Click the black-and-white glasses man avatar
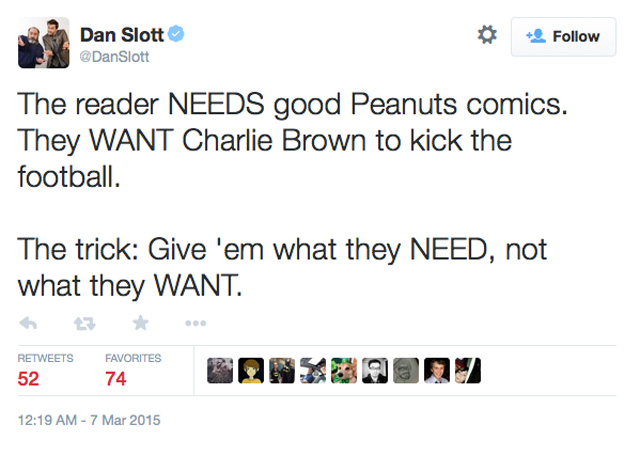640x456 pixels. pyautogui.click(x=374, y=371)
